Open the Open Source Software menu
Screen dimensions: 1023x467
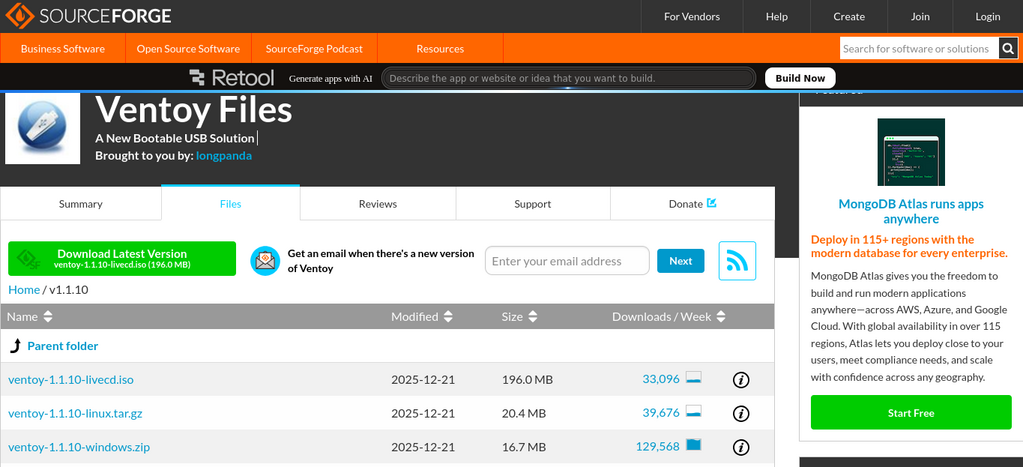[x=188, y=49]
